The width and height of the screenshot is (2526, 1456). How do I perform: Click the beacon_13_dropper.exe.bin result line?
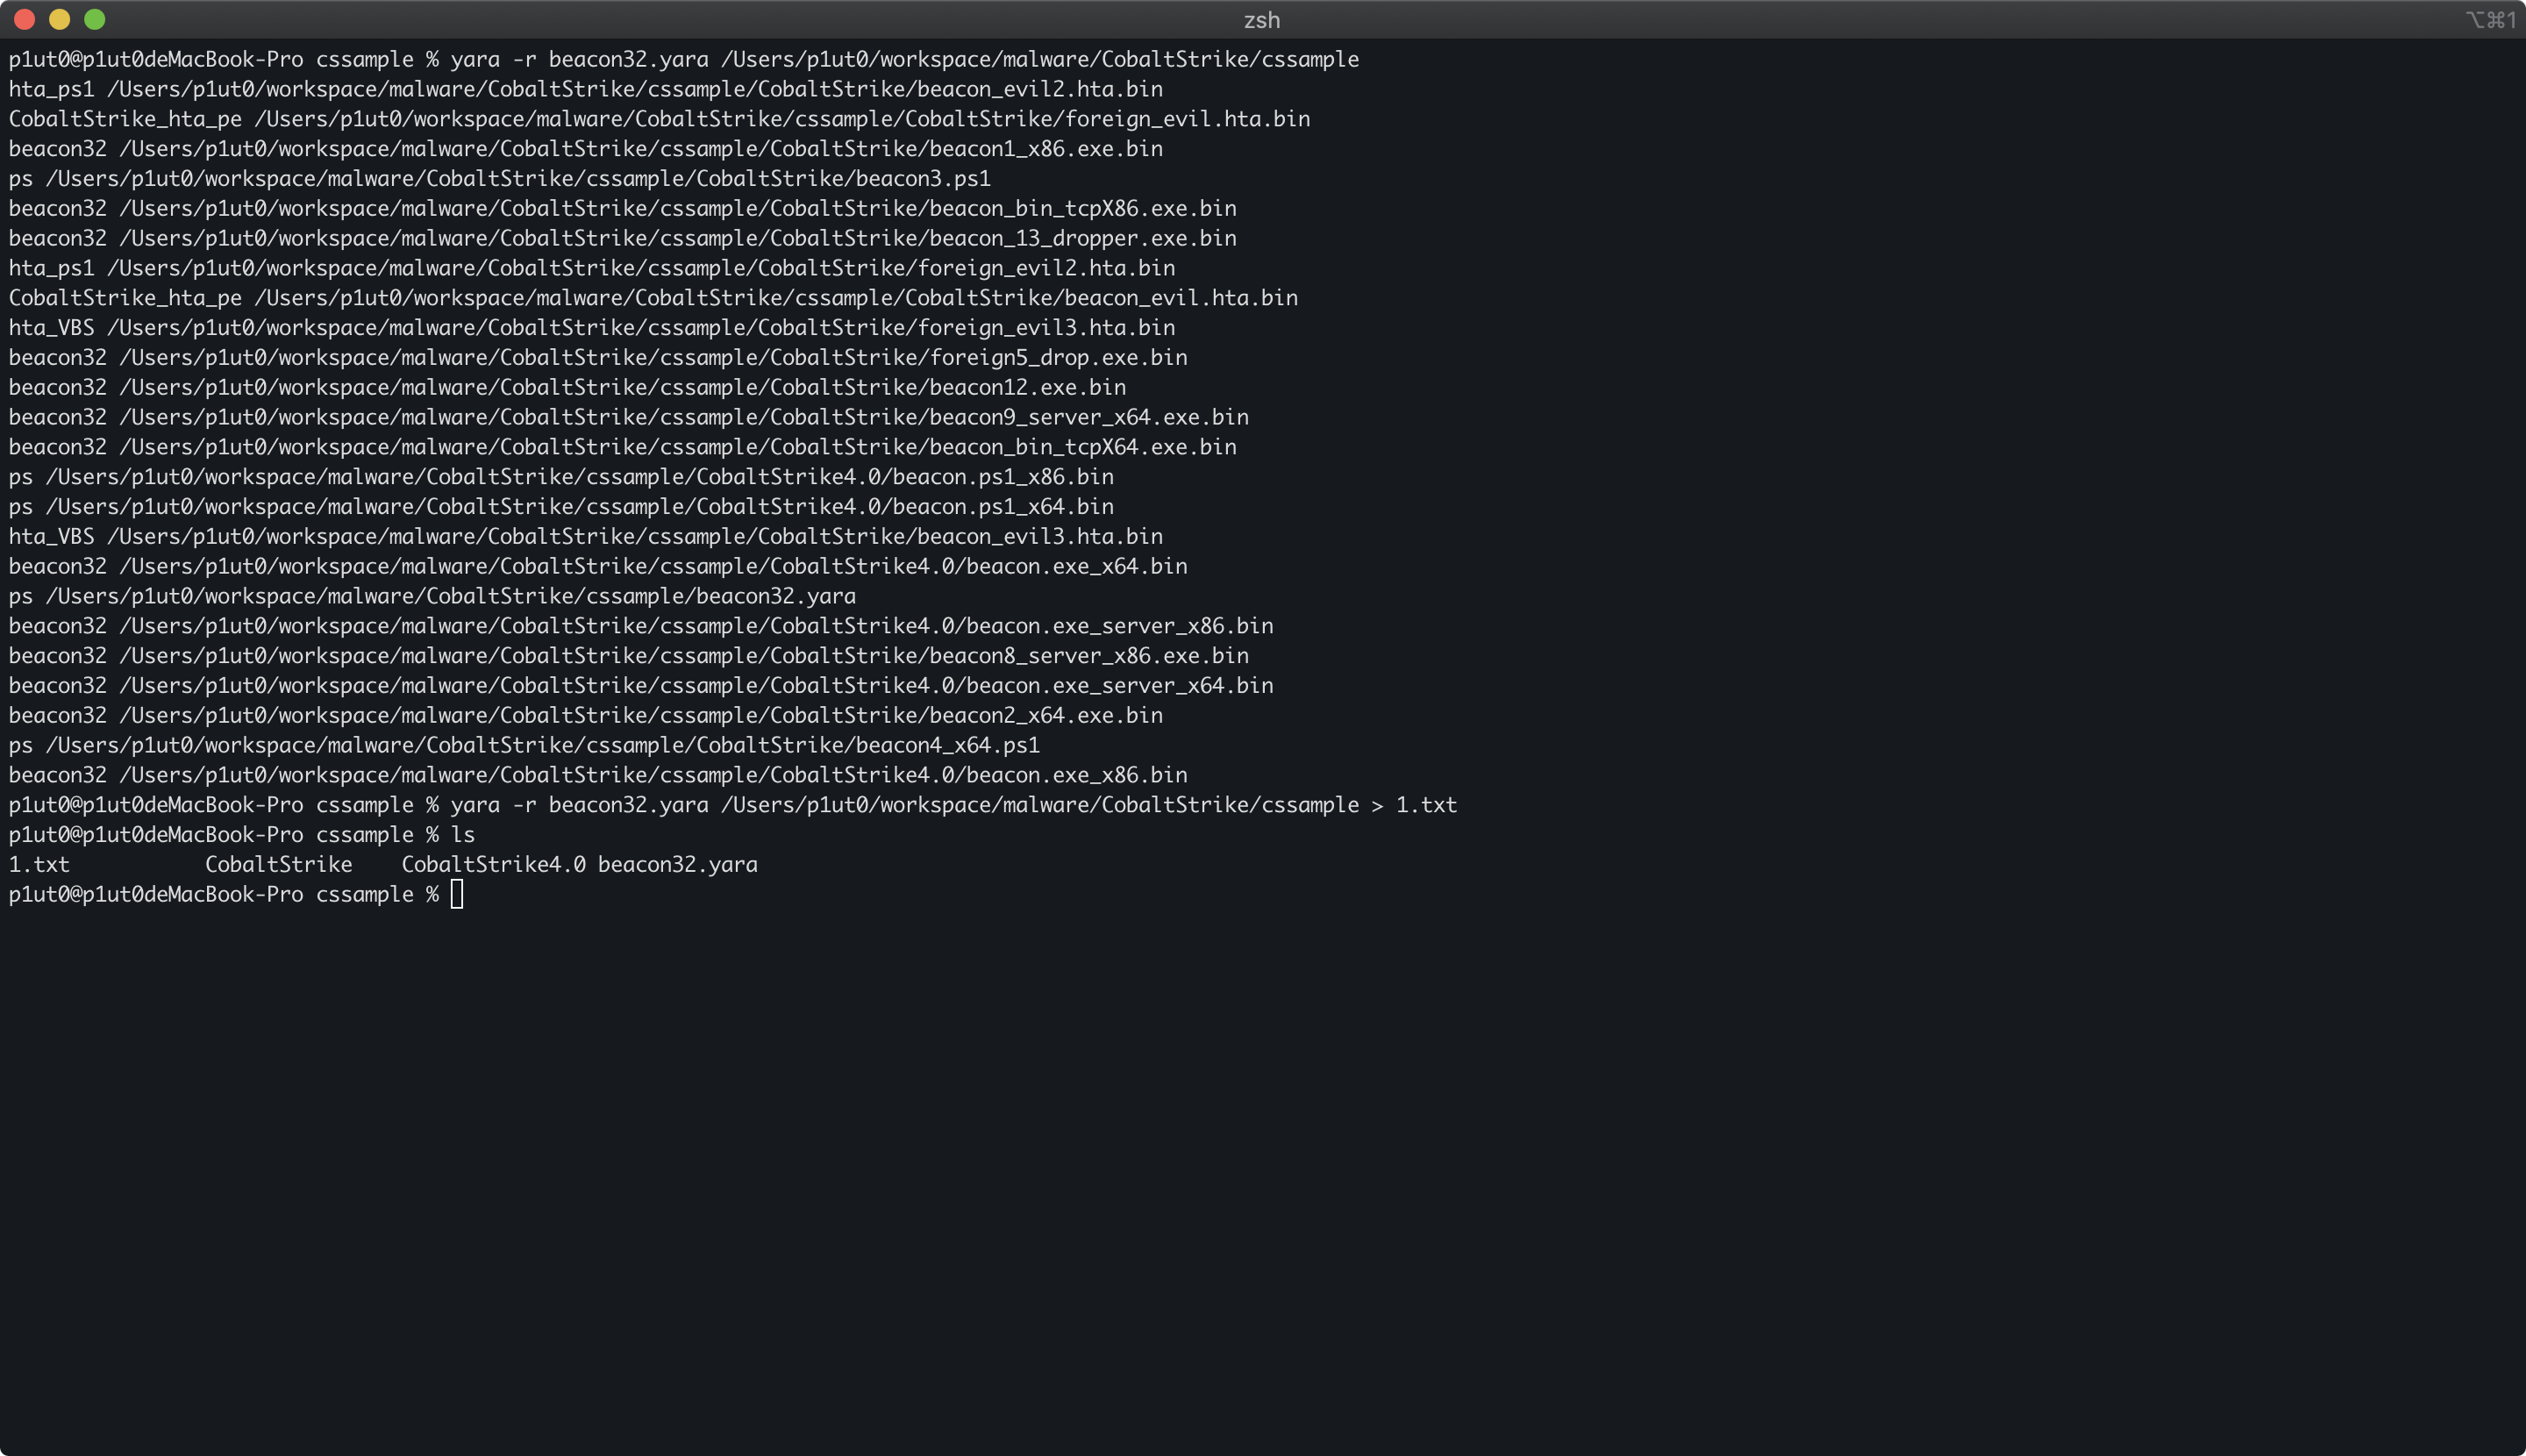point(623,239)
